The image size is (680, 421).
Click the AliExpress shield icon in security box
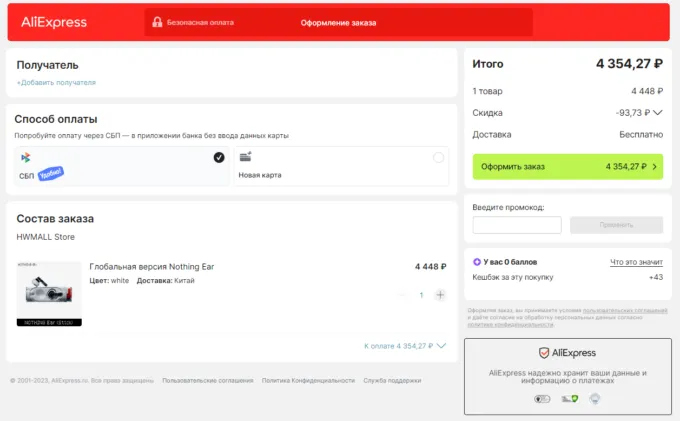pos(543,353)
